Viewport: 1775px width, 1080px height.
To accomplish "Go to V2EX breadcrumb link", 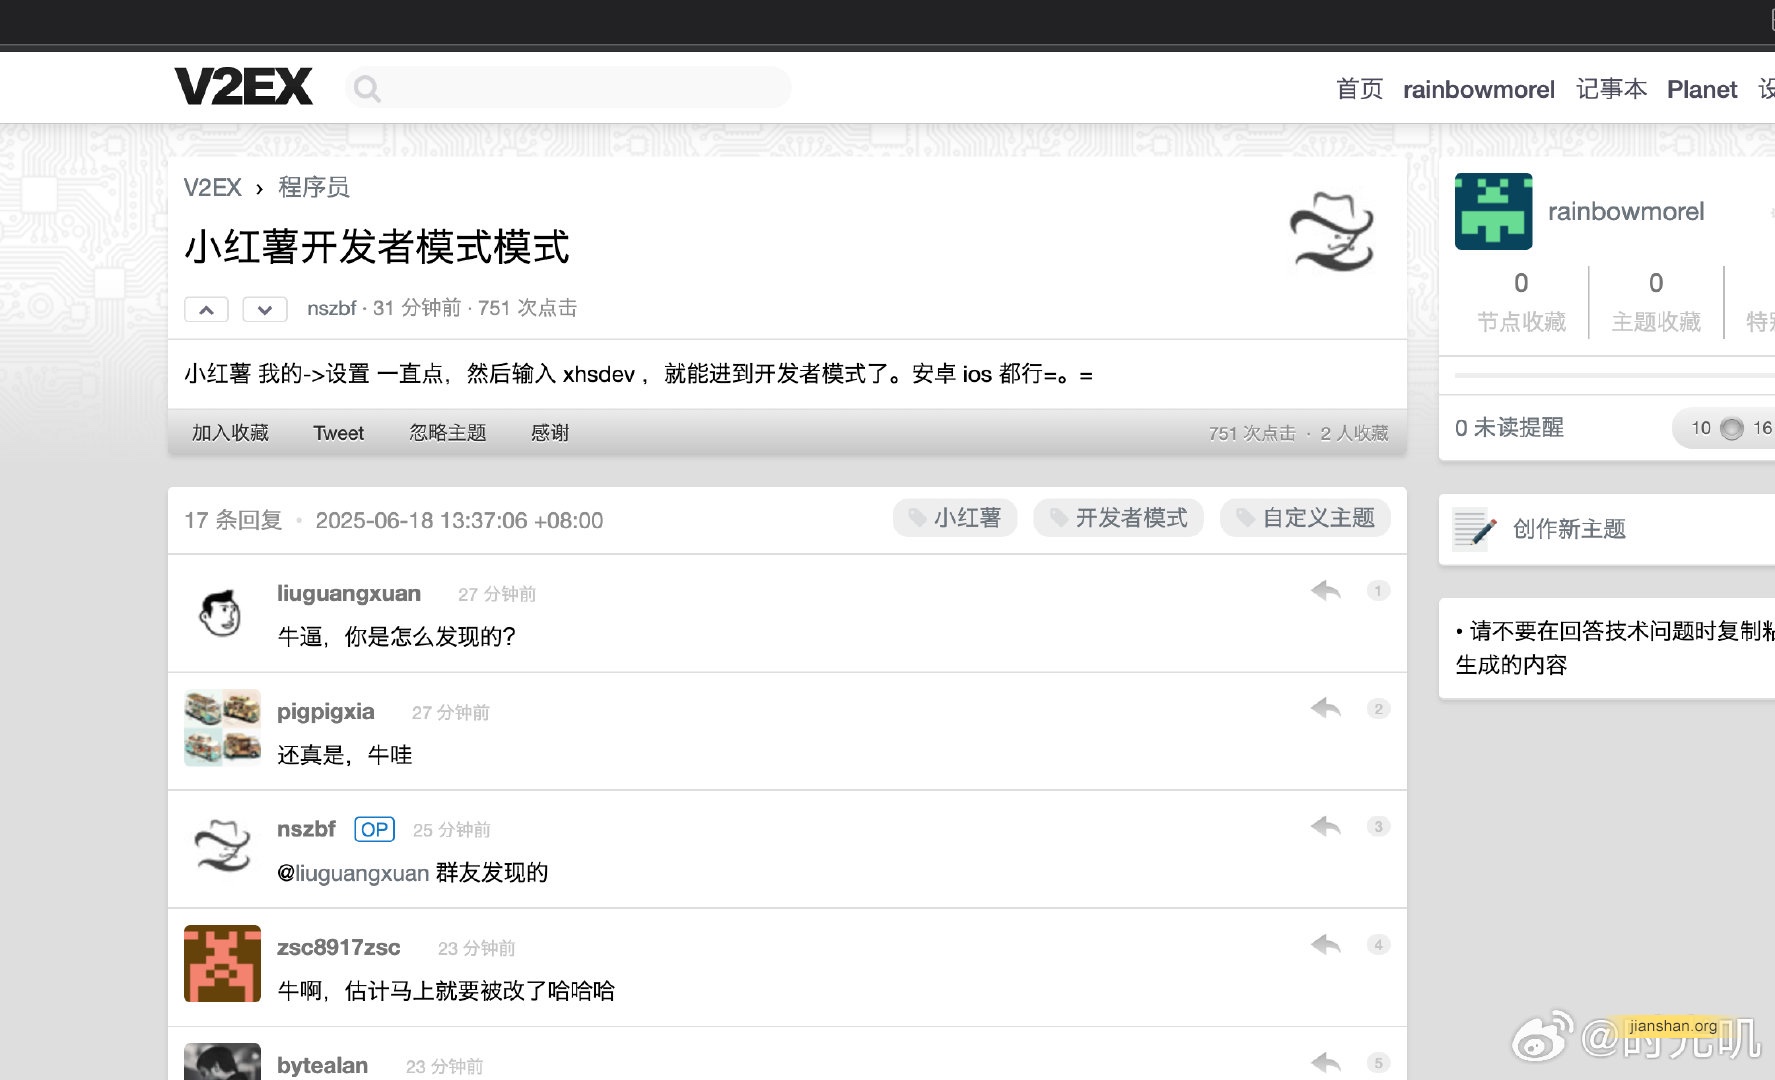I will (x=213, y=187).
